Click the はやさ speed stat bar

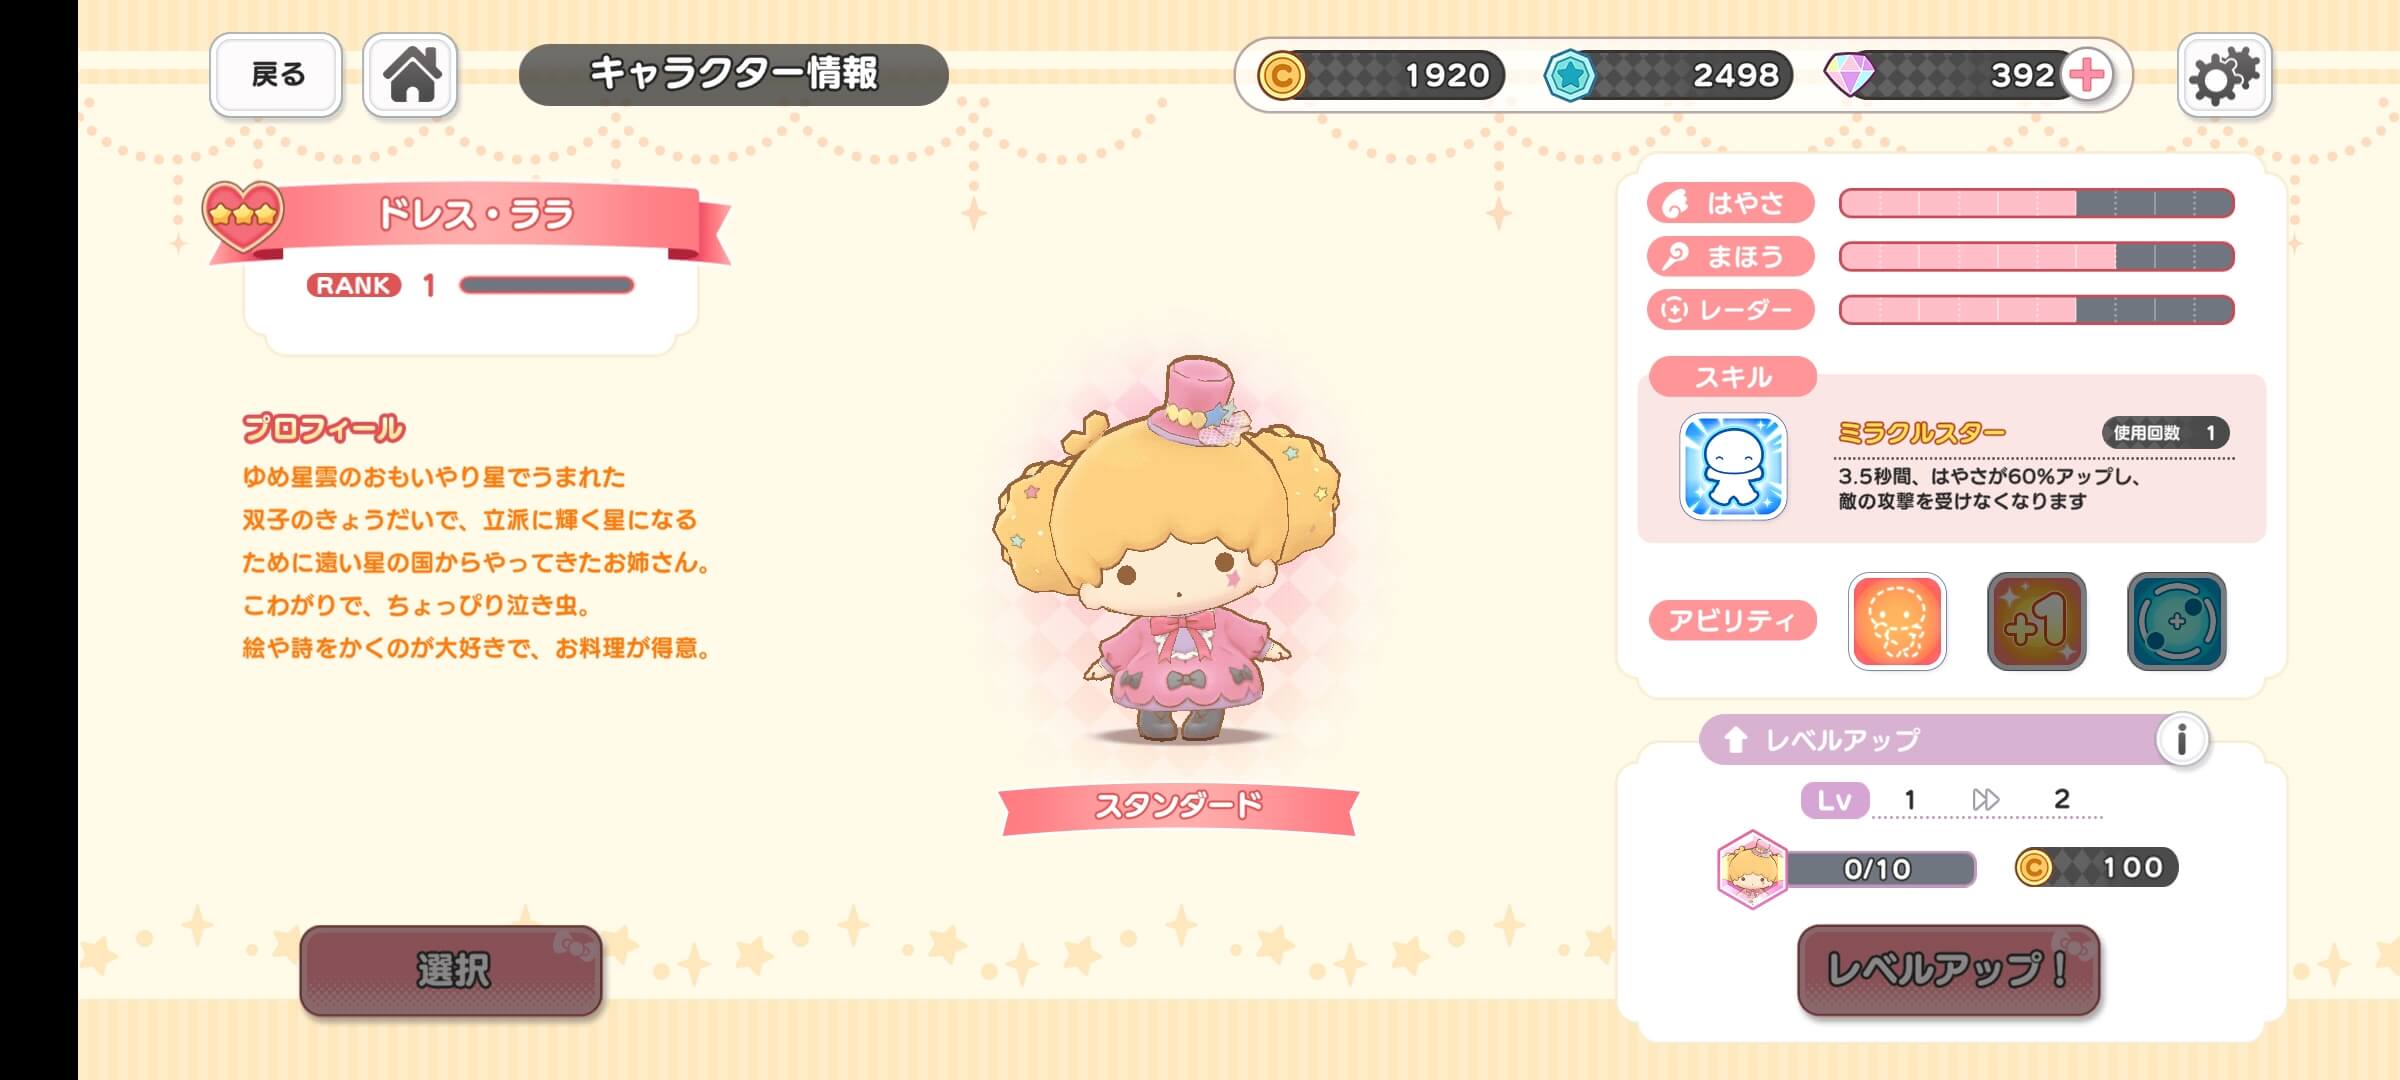tap(2036, 203)
